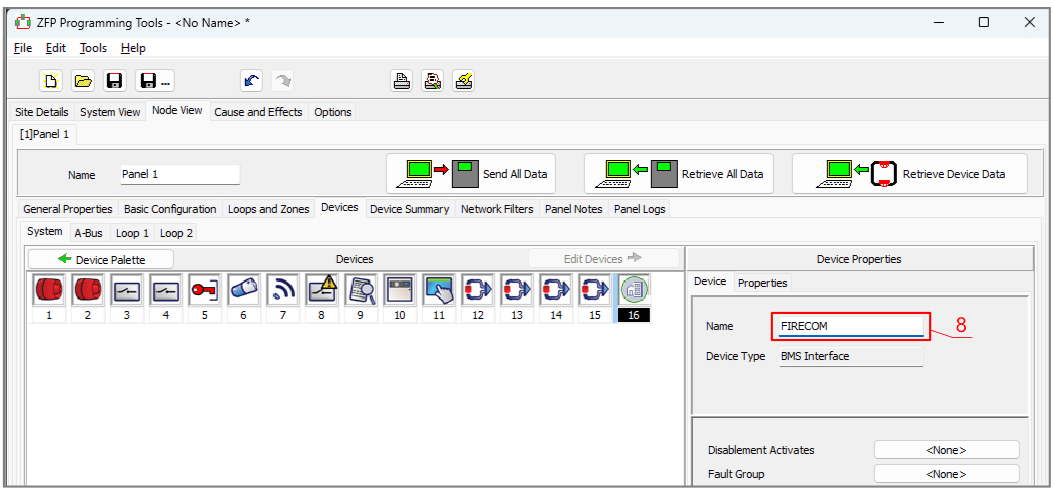The height and width of the screenshot is (494, 1054).
Task: Switch to the Cause and Effects tab
Action: 258,112
